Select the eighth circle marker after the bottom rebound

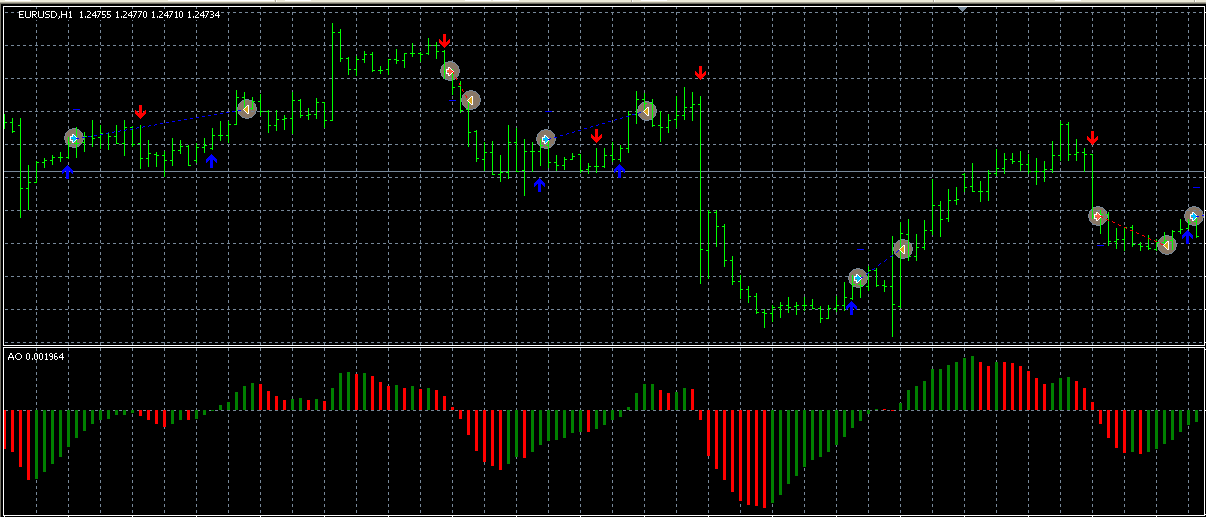click(902, 248)
